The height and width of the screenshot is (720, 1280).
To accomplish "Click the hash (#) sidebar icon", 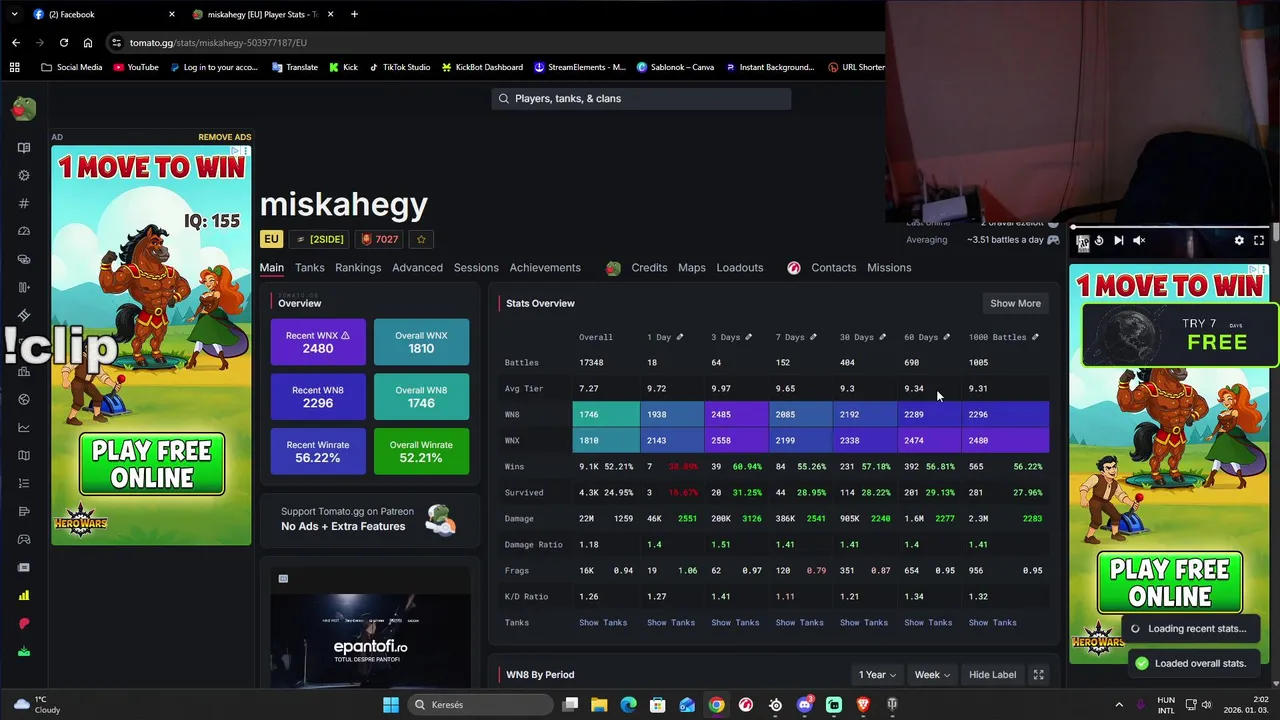I will (x=24, y=203).
